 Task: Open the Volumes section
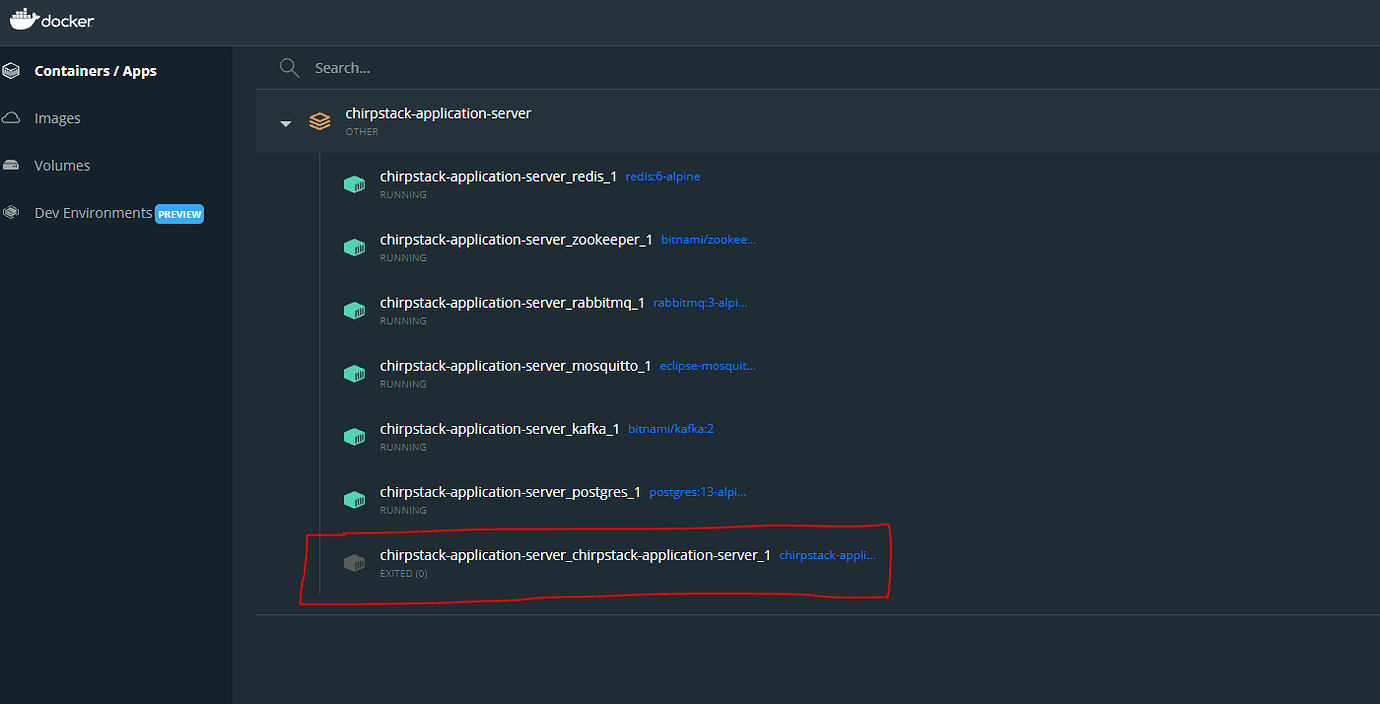[62, 166]
